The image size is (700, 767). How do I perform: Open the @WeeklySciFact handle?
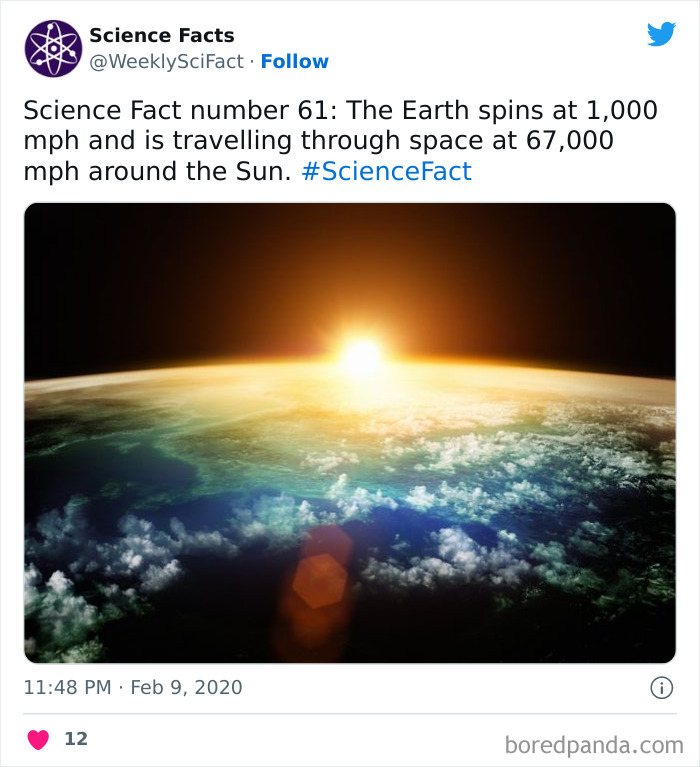click(167, 62)
